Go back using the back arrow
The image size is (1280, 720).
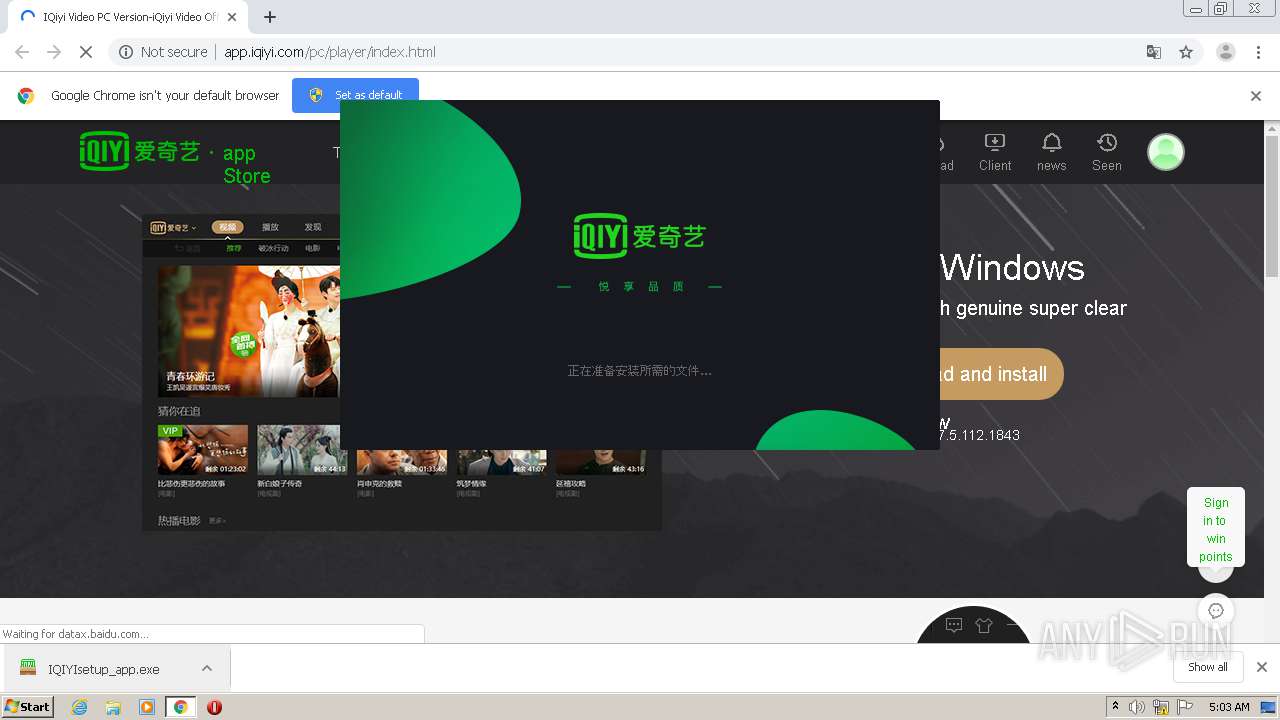22,52
